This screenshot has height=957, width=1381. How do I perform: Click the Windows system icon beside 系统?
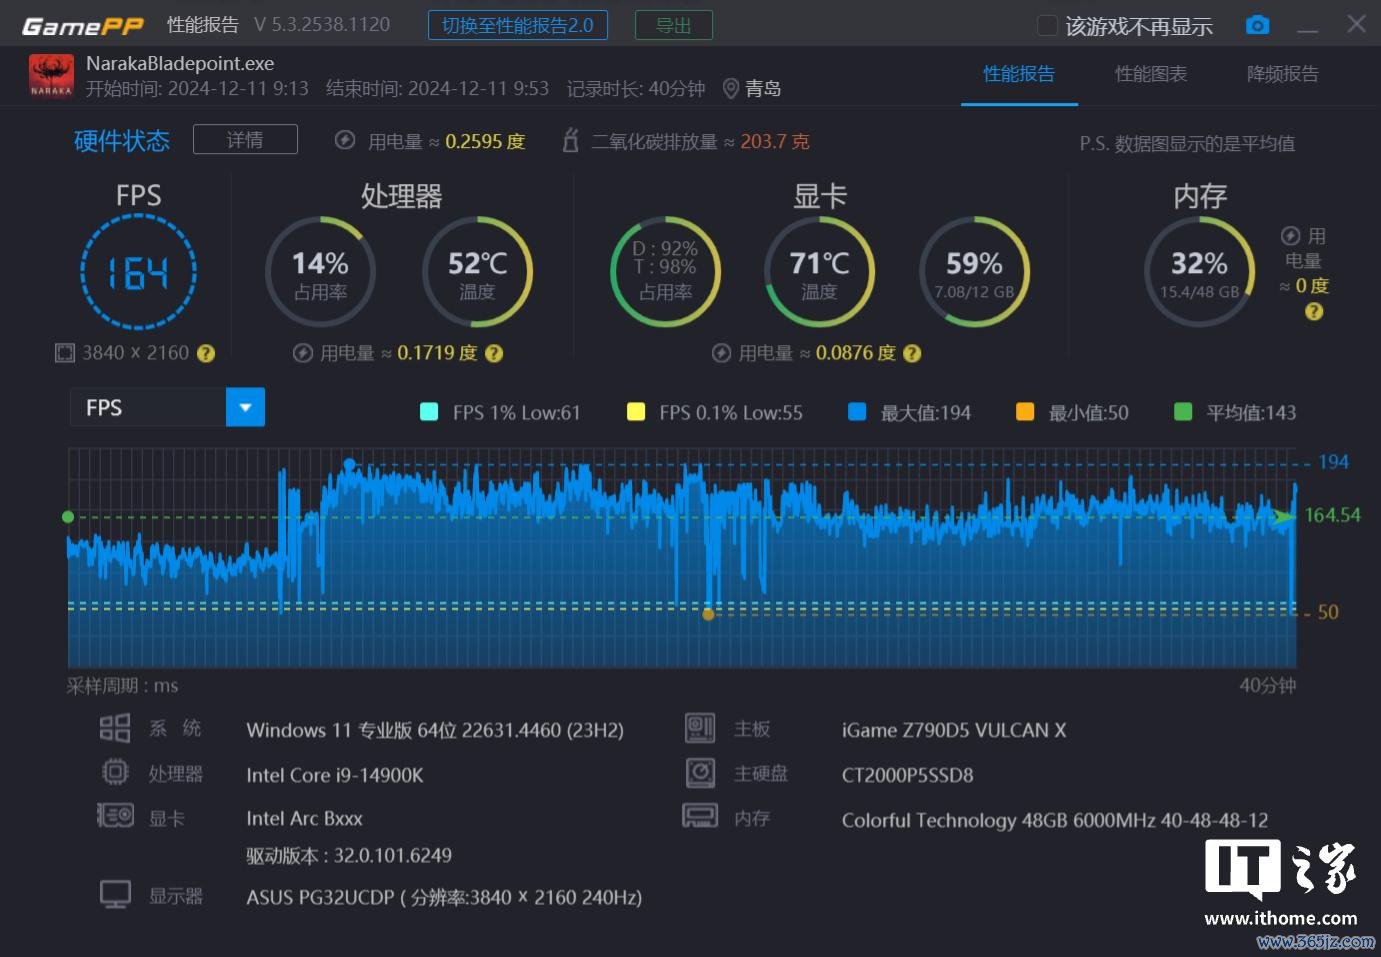pos(115,728)
